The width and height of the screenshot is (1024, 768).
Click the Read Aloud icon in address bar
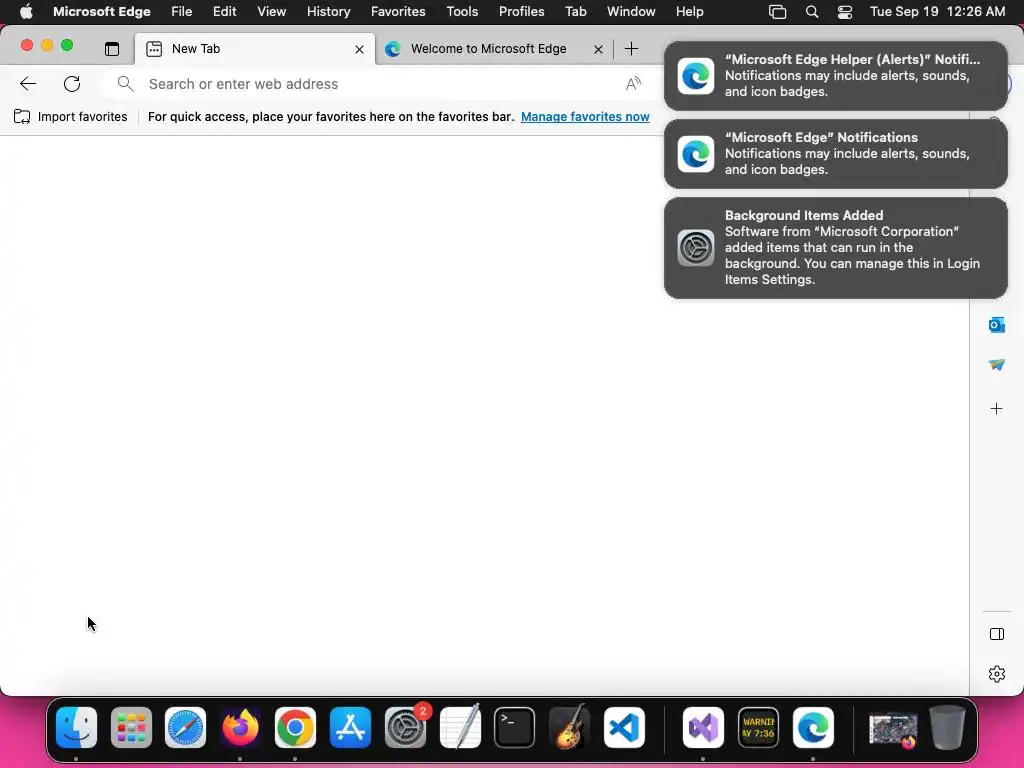[x=633, y=84]
